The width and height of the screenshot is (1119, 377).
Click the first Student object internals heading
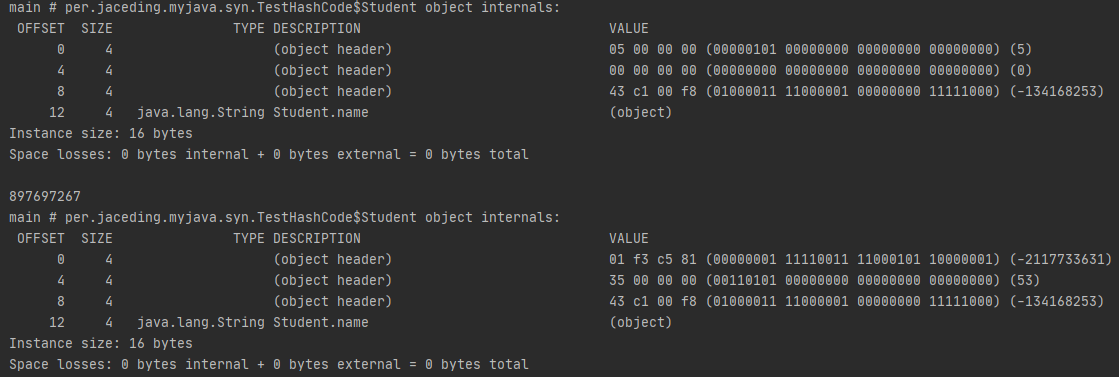pos(285,8)
